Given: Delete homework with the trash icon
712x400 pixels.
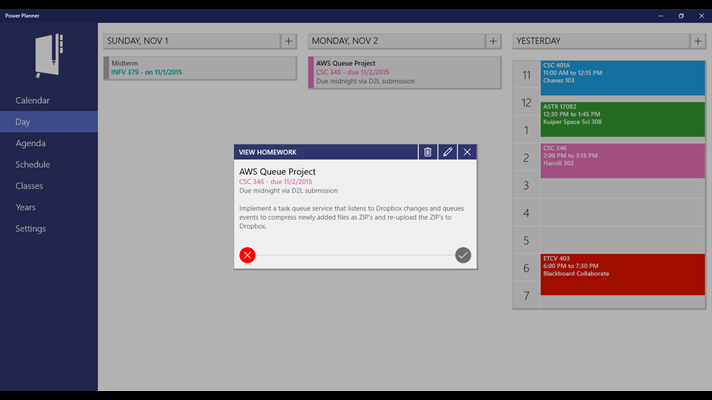Looking at the screenshot, I should (427, 152).
